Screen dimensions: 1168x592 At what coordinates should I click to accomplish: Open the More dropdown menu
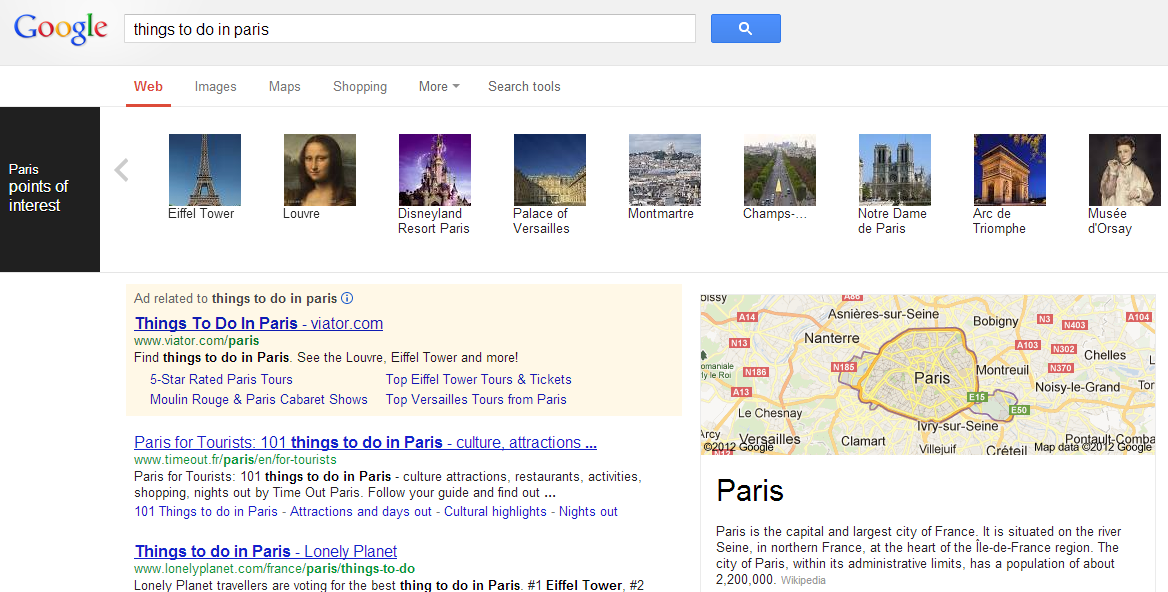pyautogui.click(x=439, y=86)
